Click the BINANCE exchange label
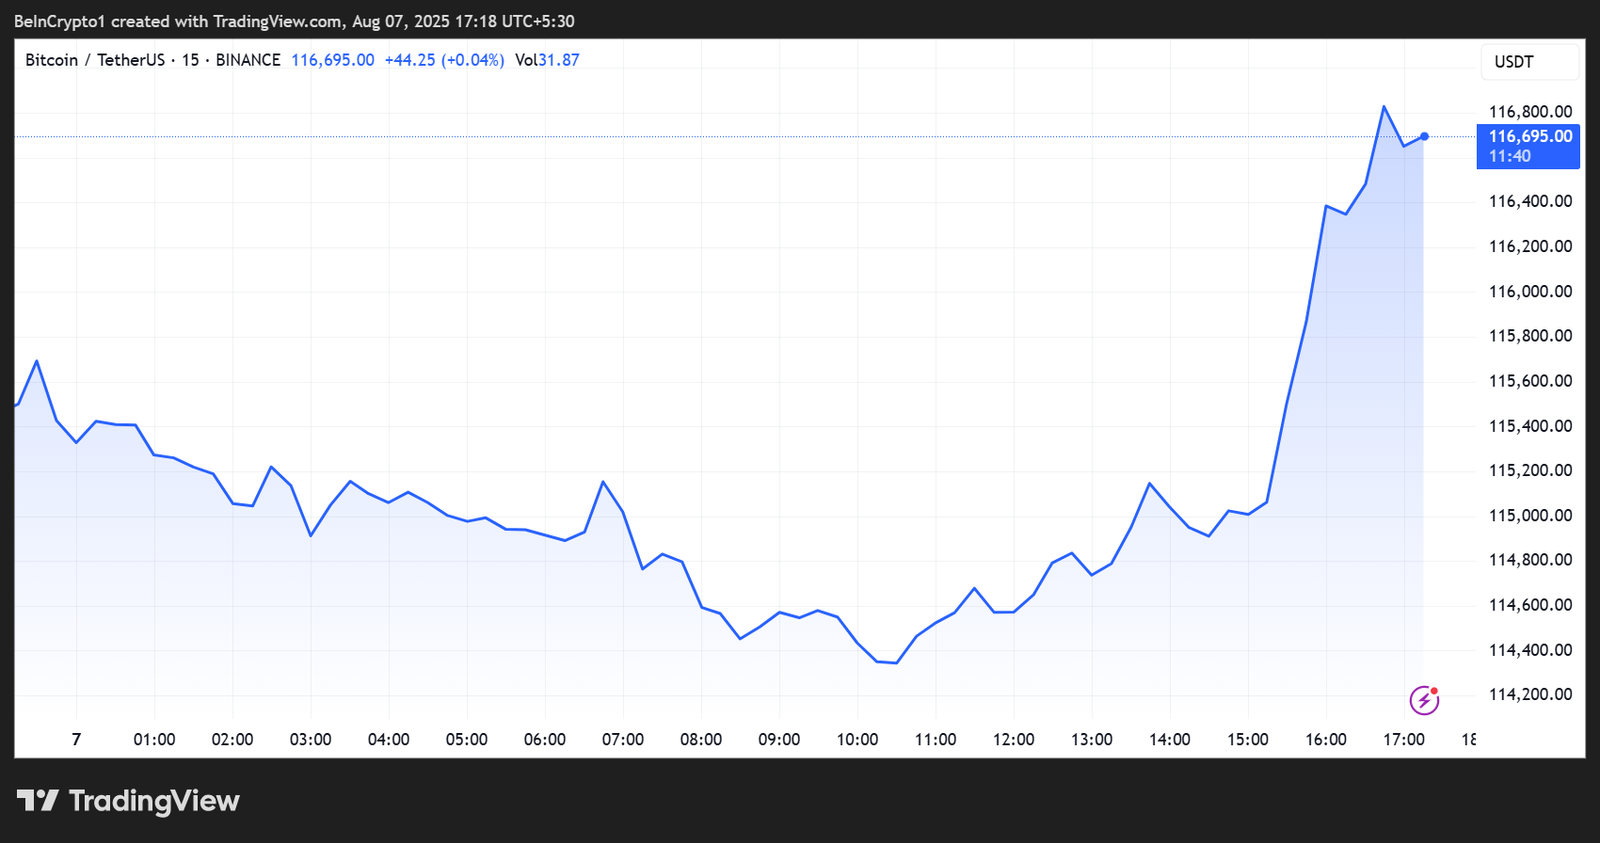The height and width of the screenshot is (843, 1600). (x=248, y=60)
